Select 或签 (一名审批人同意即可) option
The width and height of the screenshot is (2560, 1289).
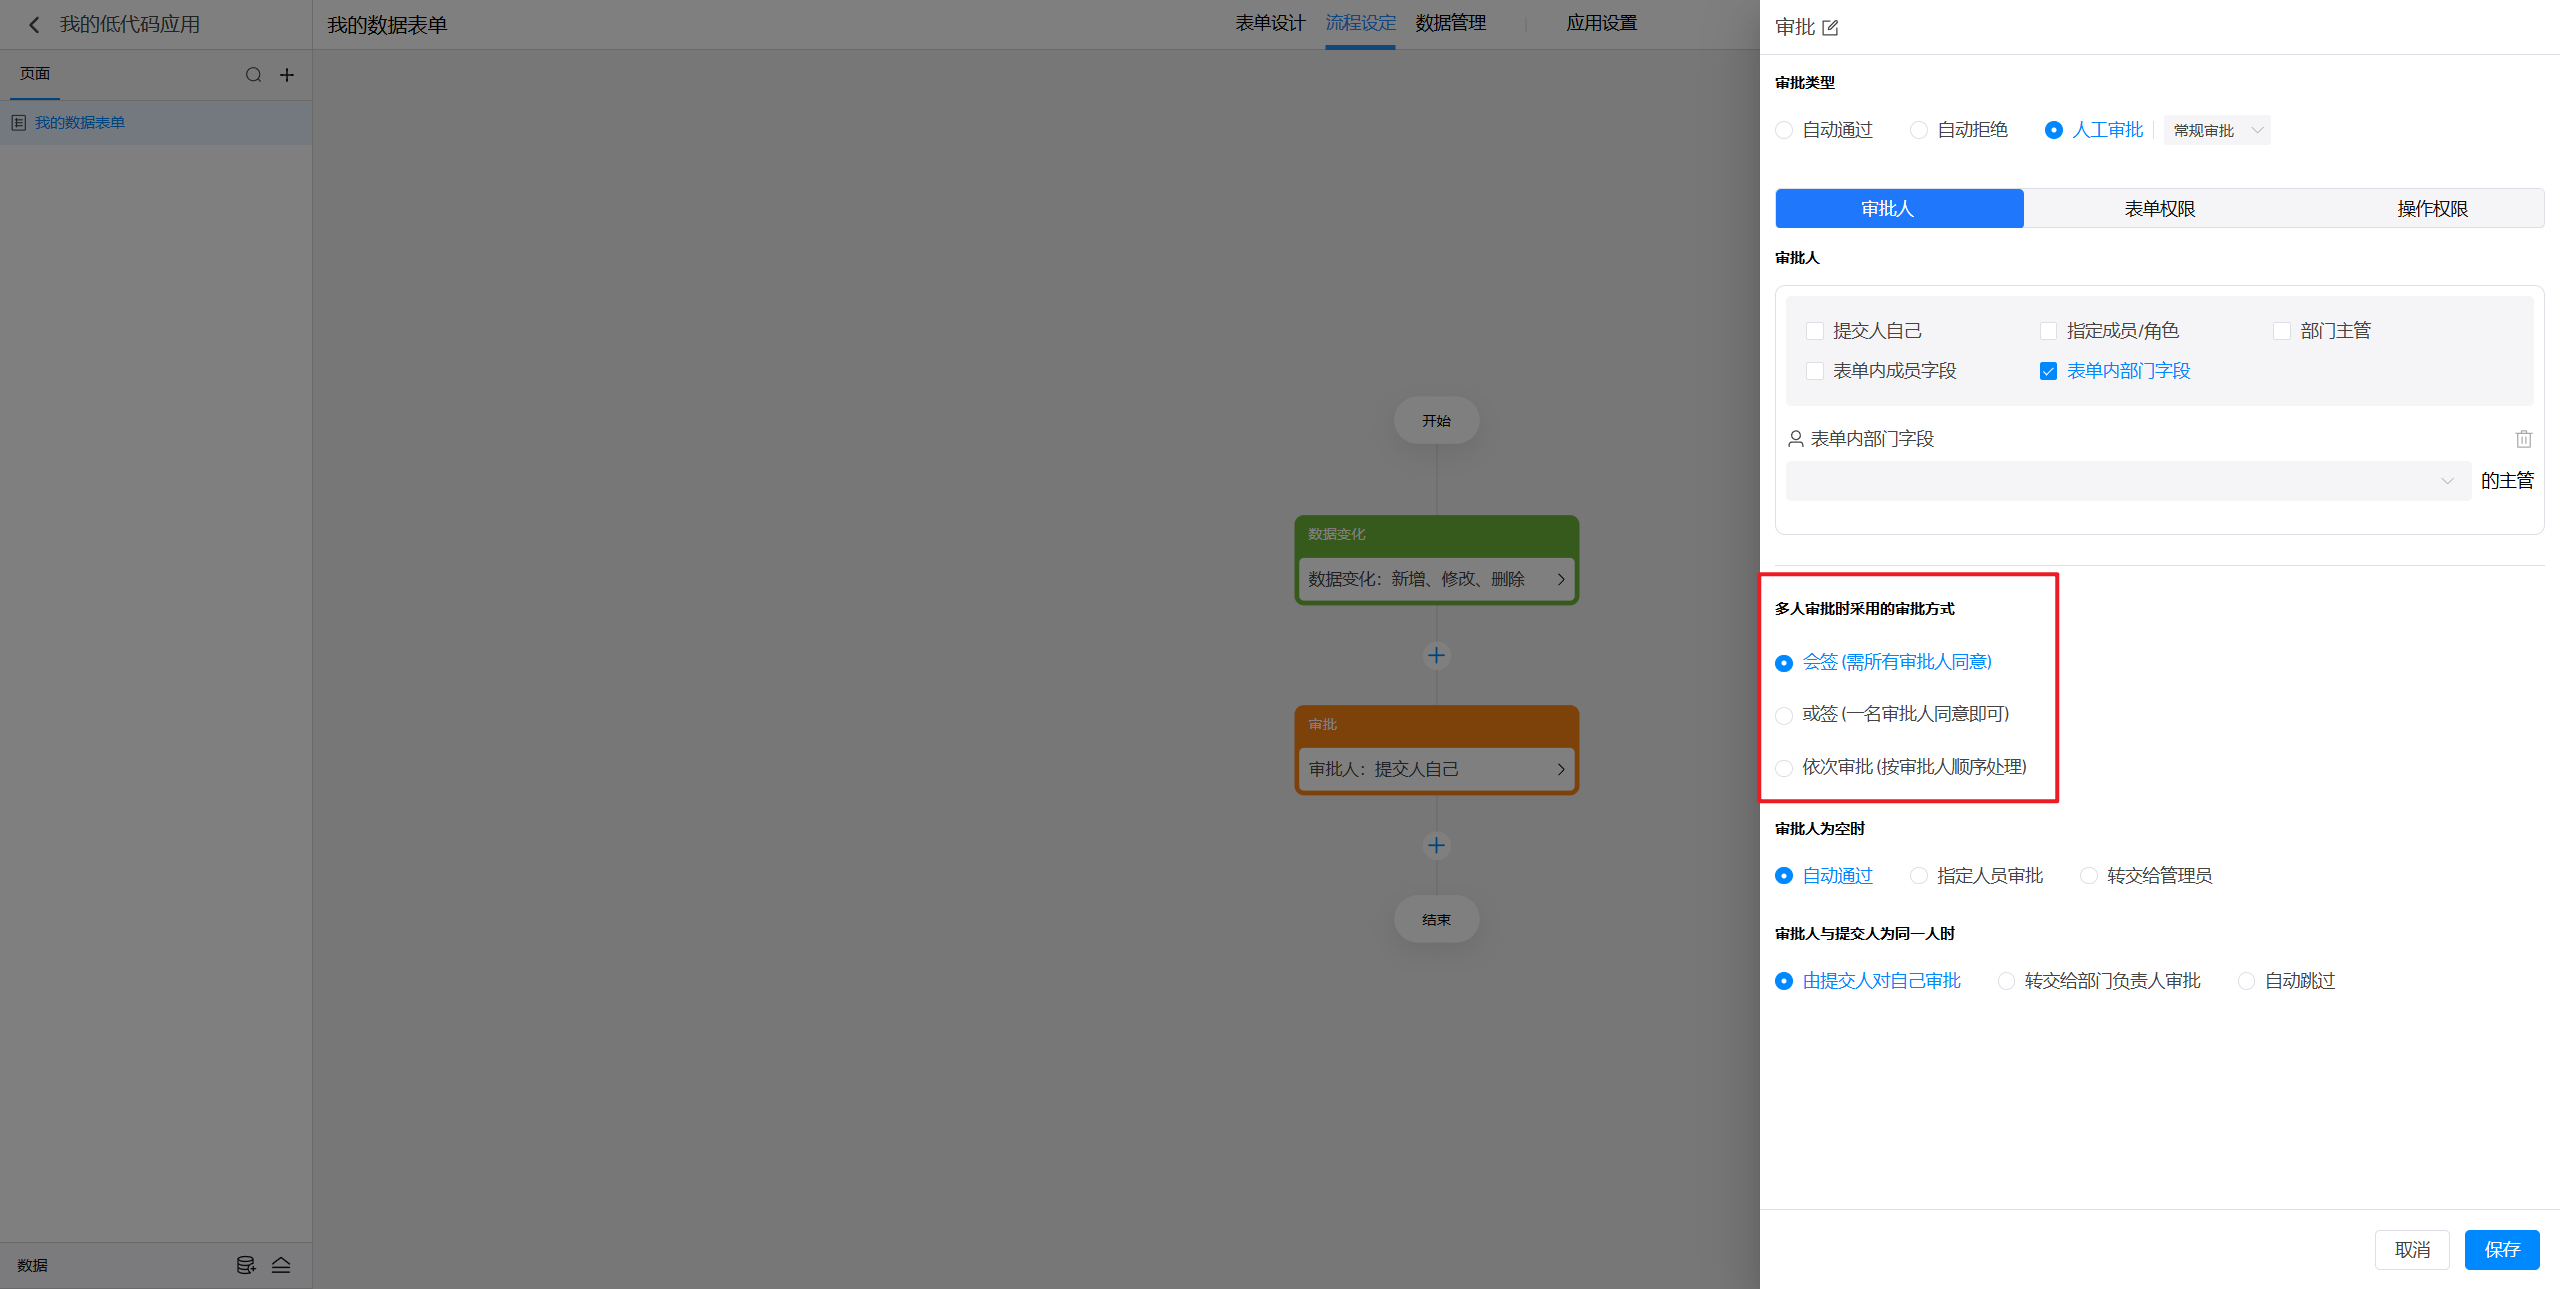1784,715
